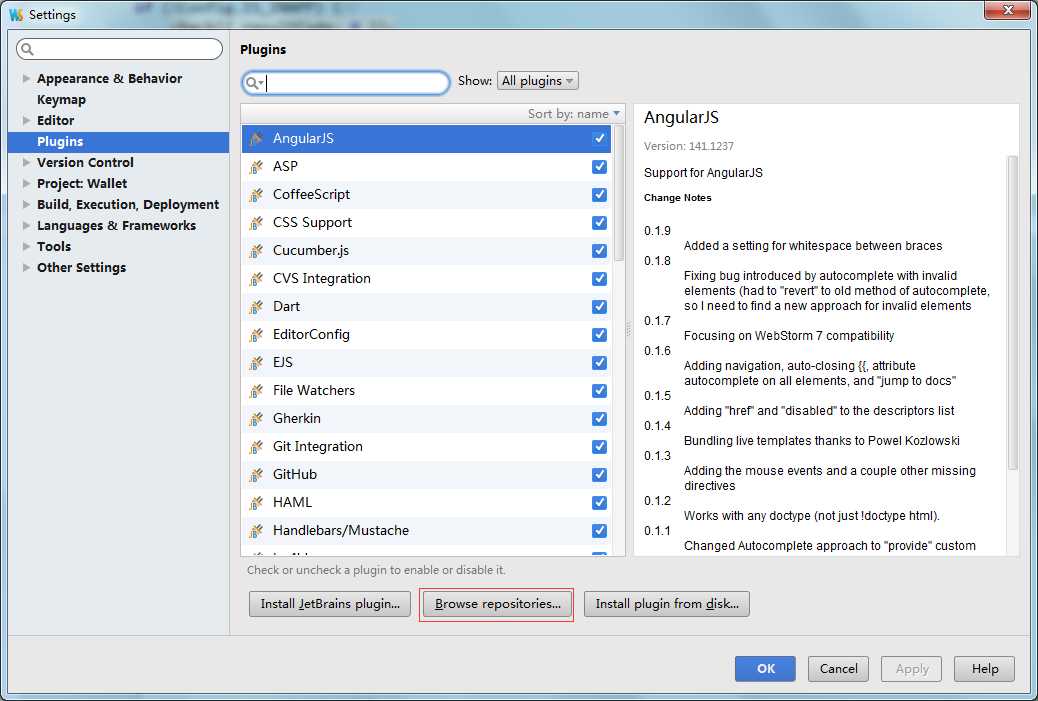Click the plugin search magnifier icon

tap(254, 83)
